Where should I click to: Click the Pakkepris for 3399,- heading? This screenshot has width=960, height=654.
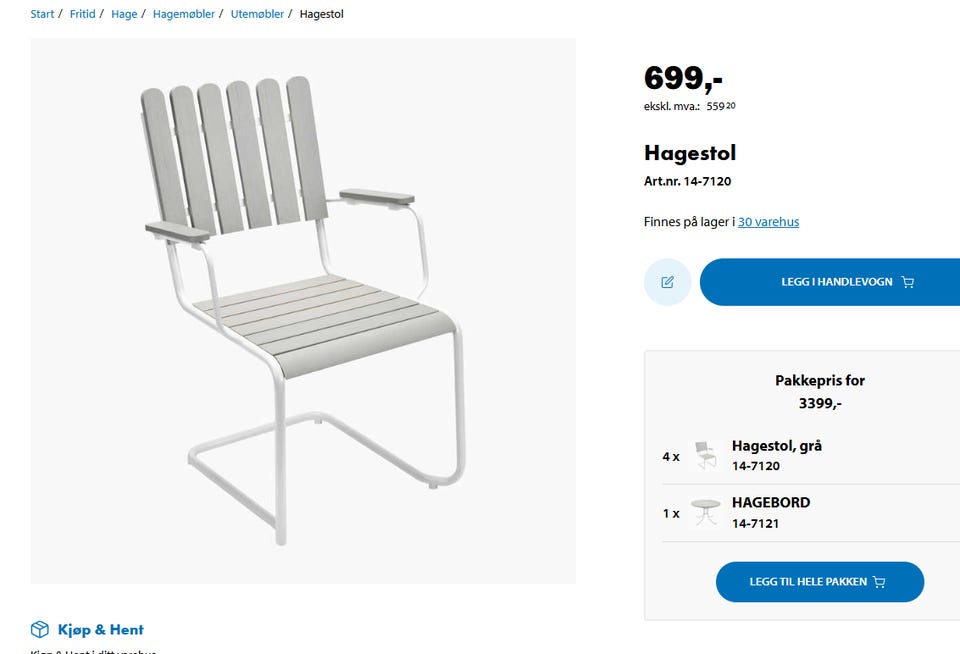coord(820,391)
